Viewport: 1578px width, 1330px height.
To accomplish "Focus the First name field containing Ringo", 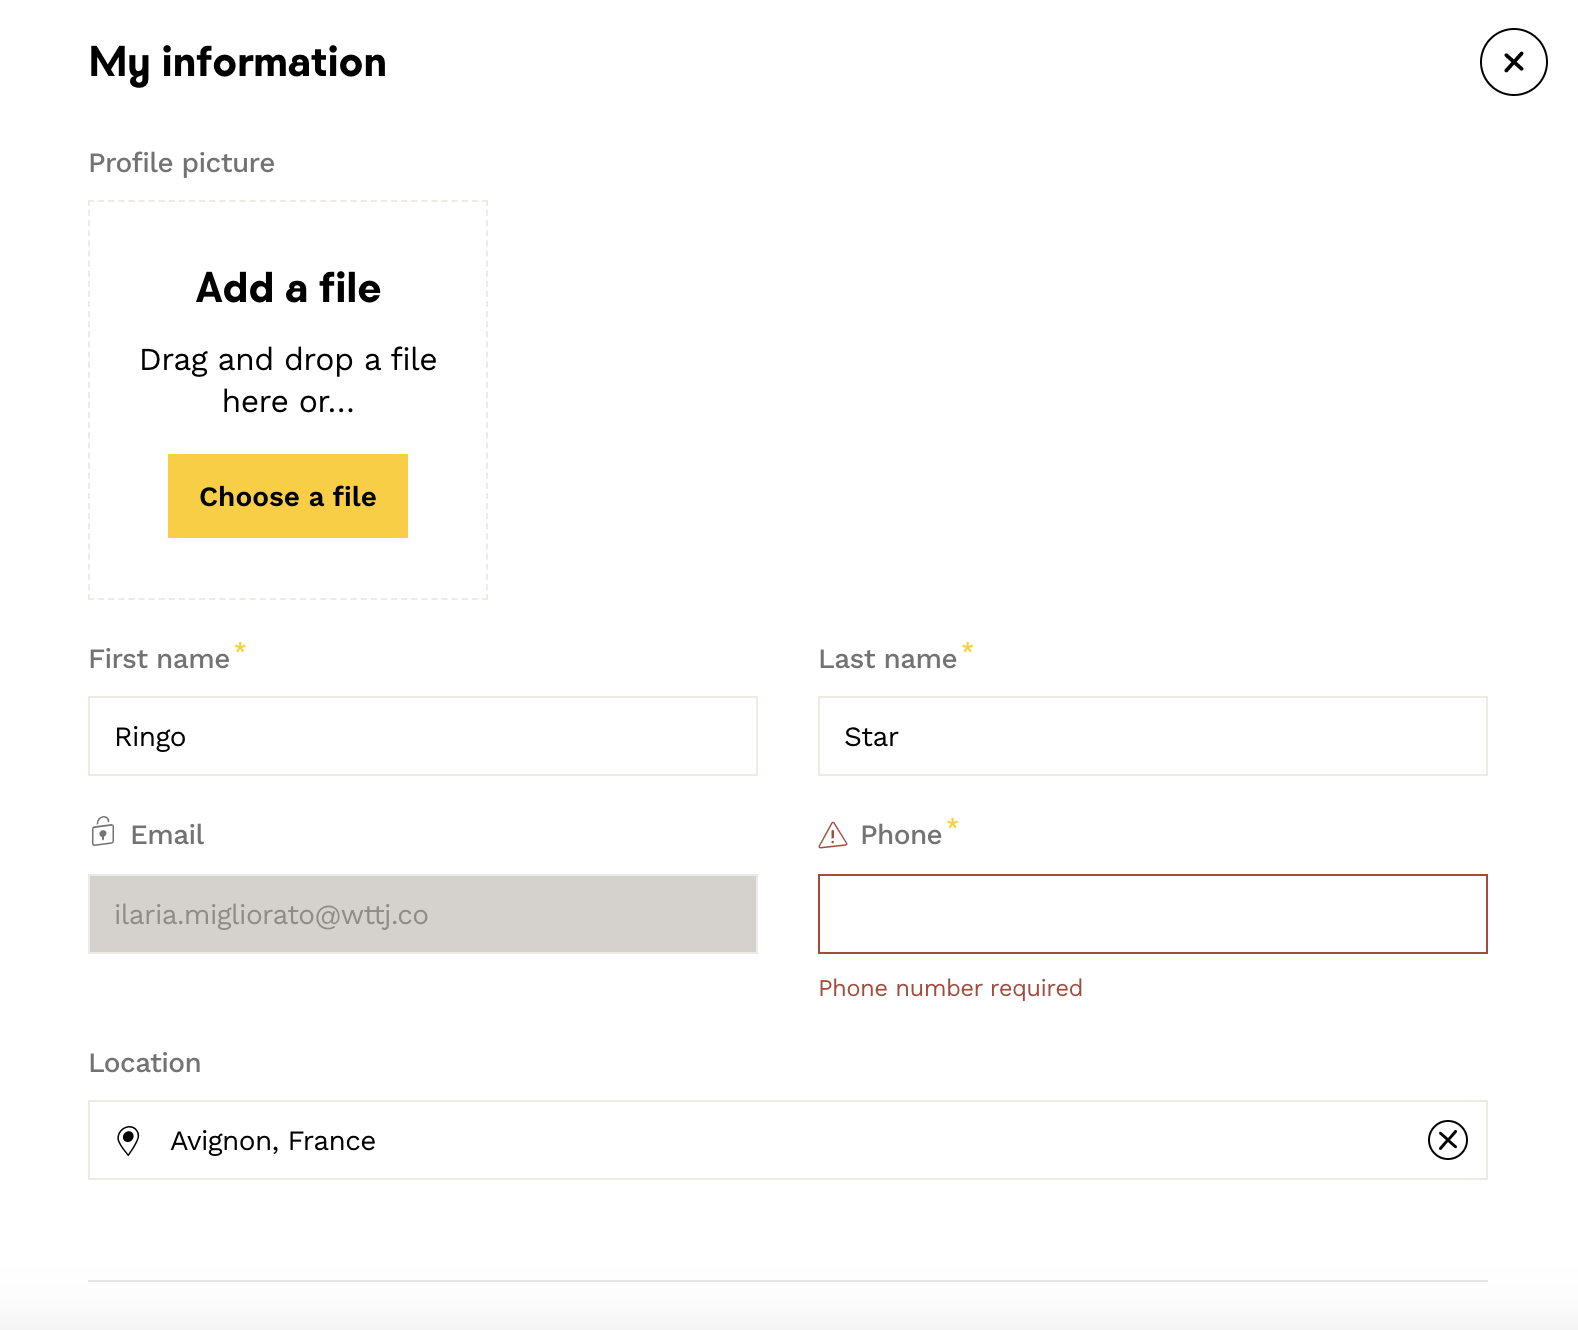I will (x=422, y=736).
